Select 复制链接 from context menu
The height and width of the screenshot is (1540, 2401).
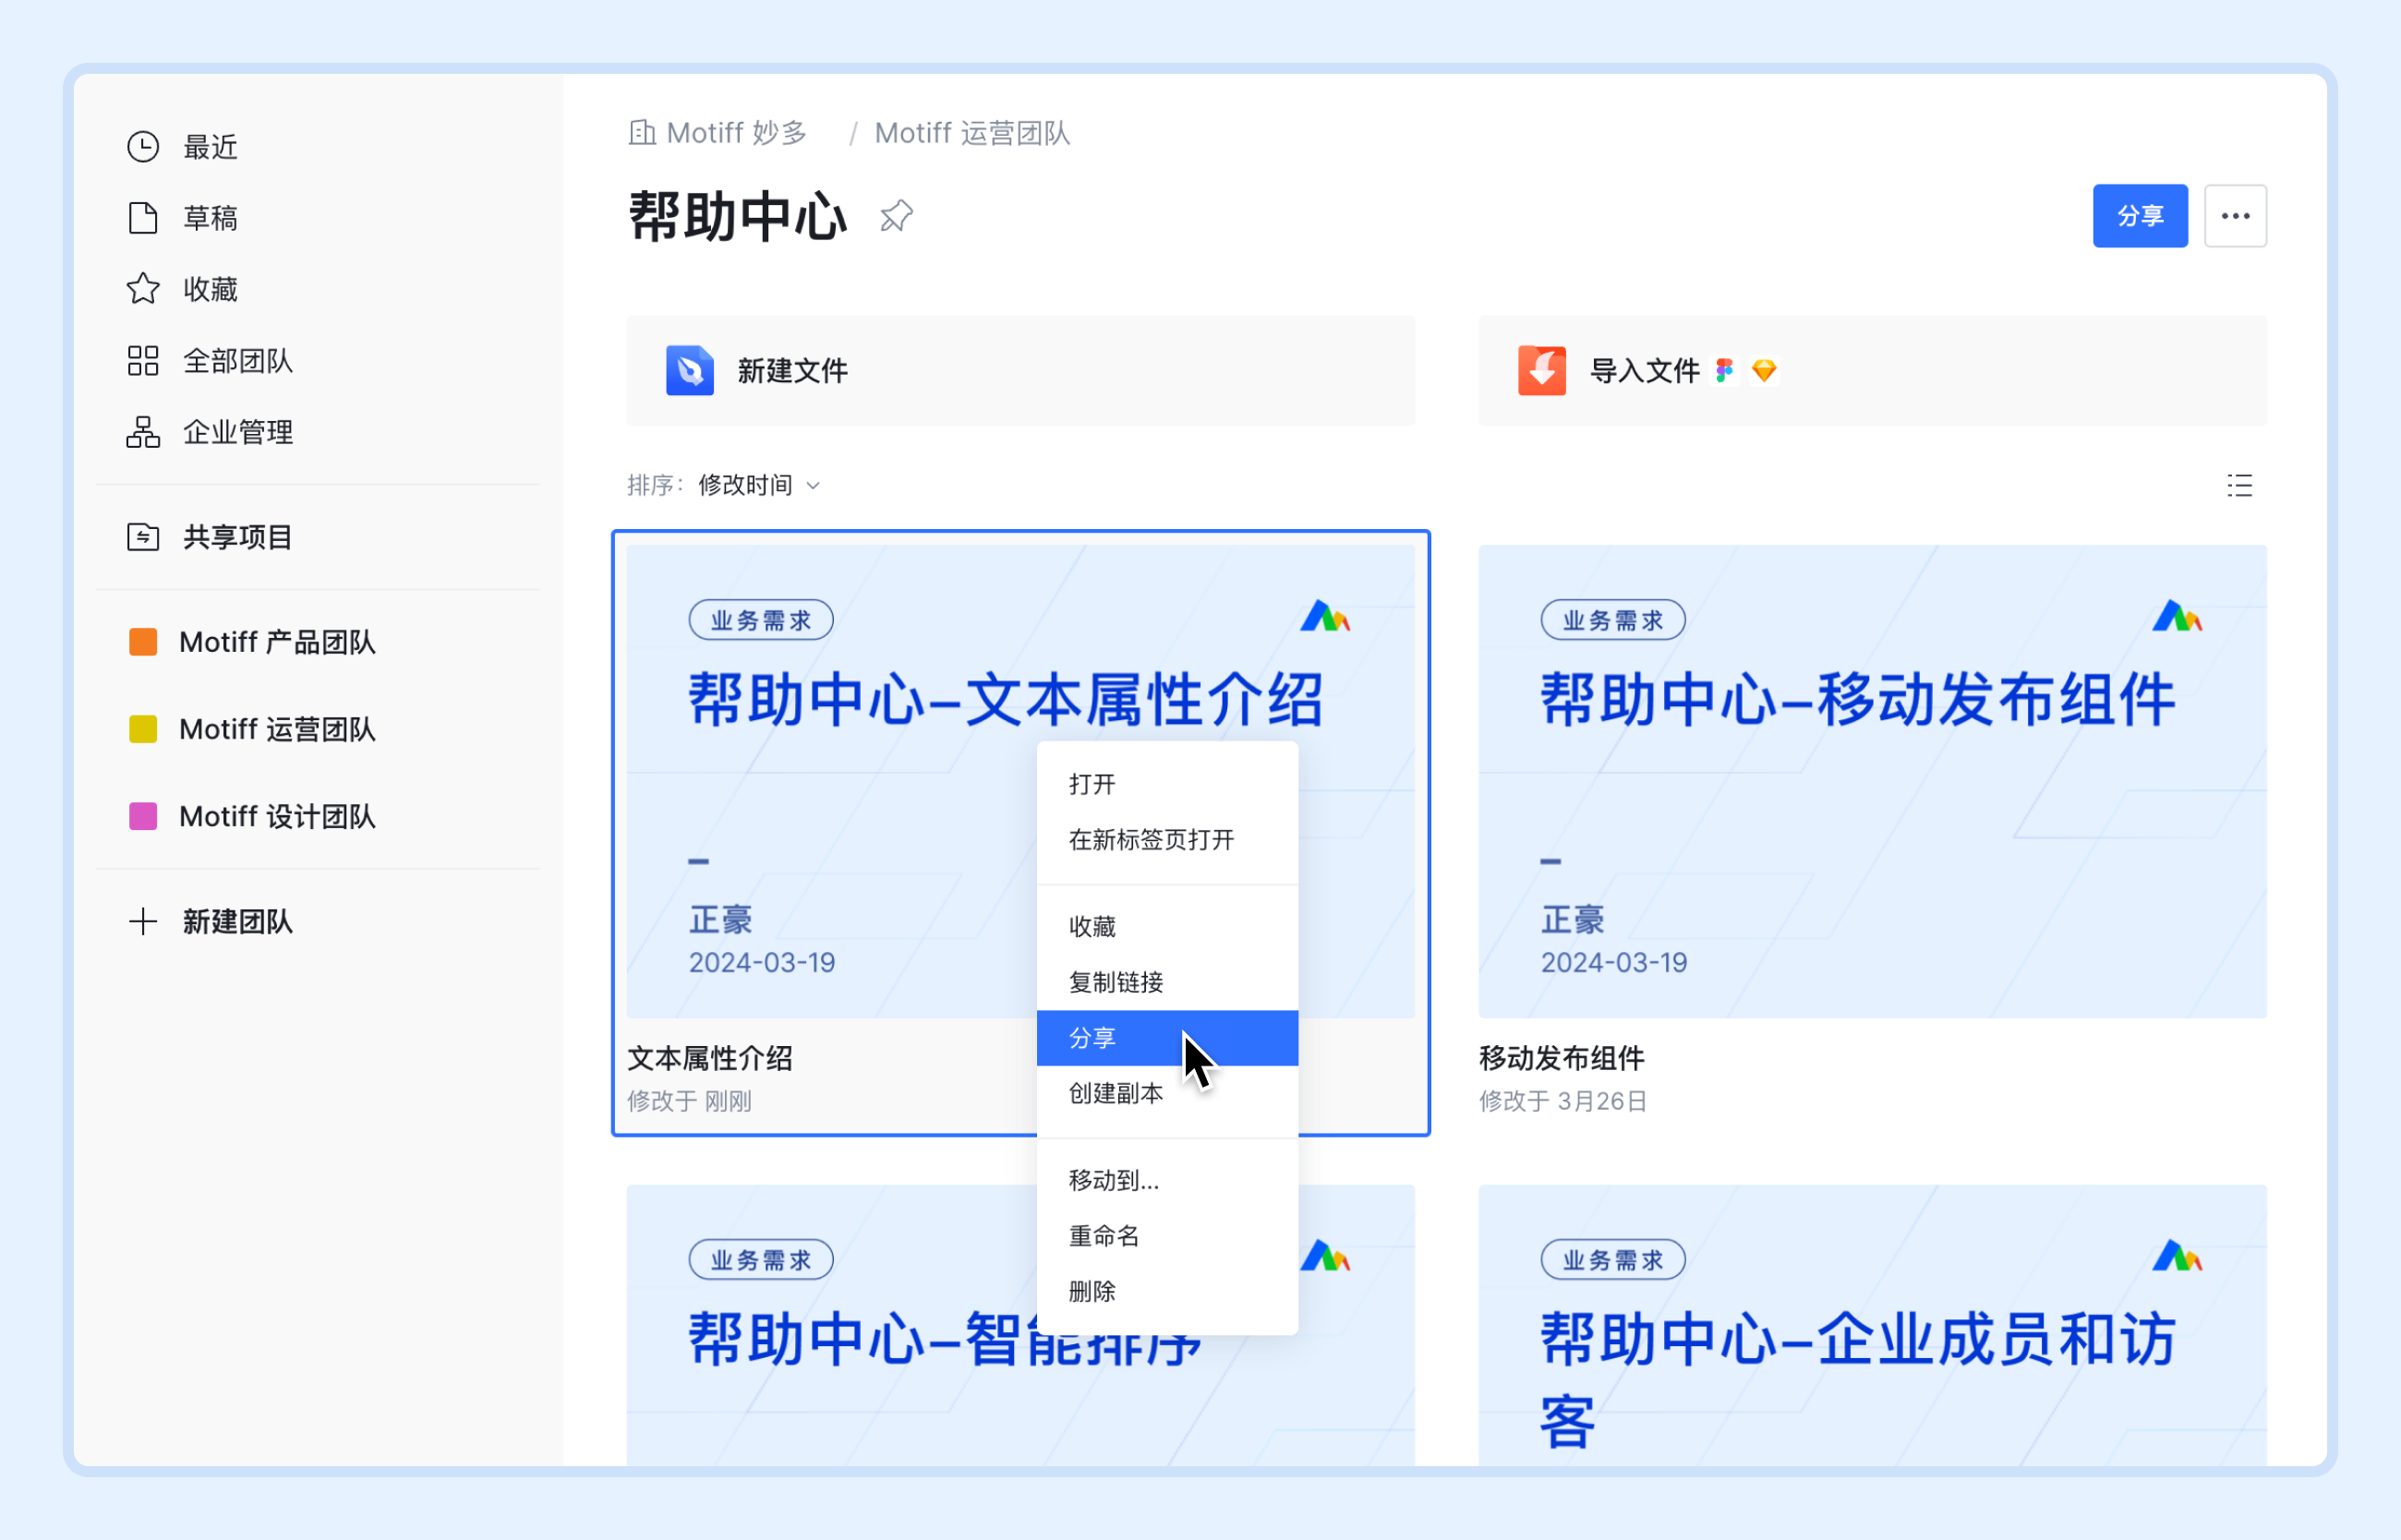1167,982
